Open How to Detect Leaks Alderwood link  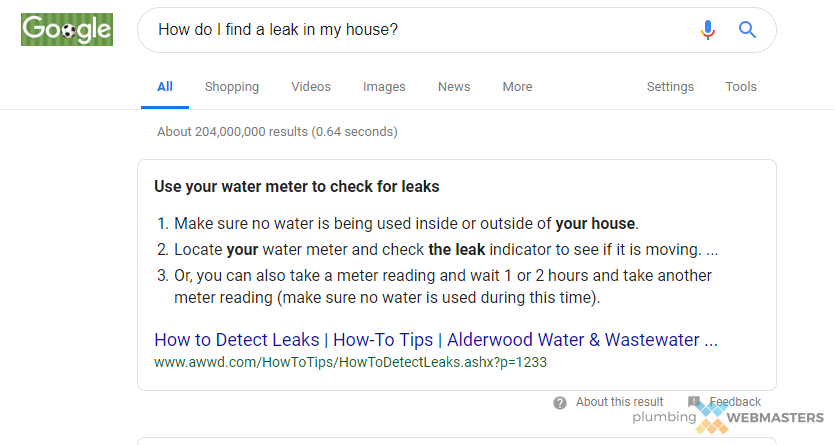click(x=436, y=340)
